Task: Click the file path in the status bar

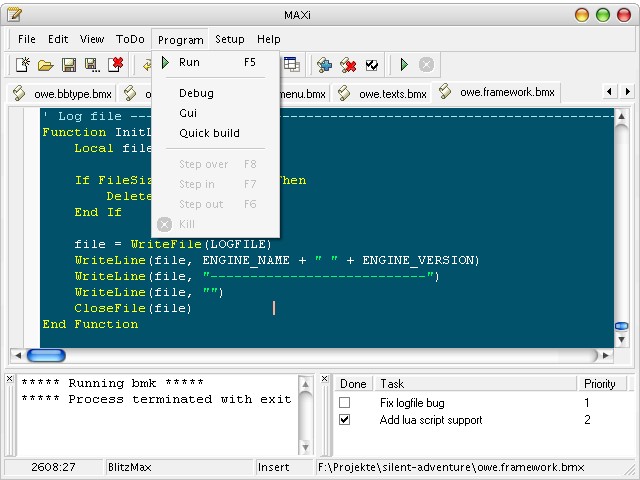Action: point(451,467)
